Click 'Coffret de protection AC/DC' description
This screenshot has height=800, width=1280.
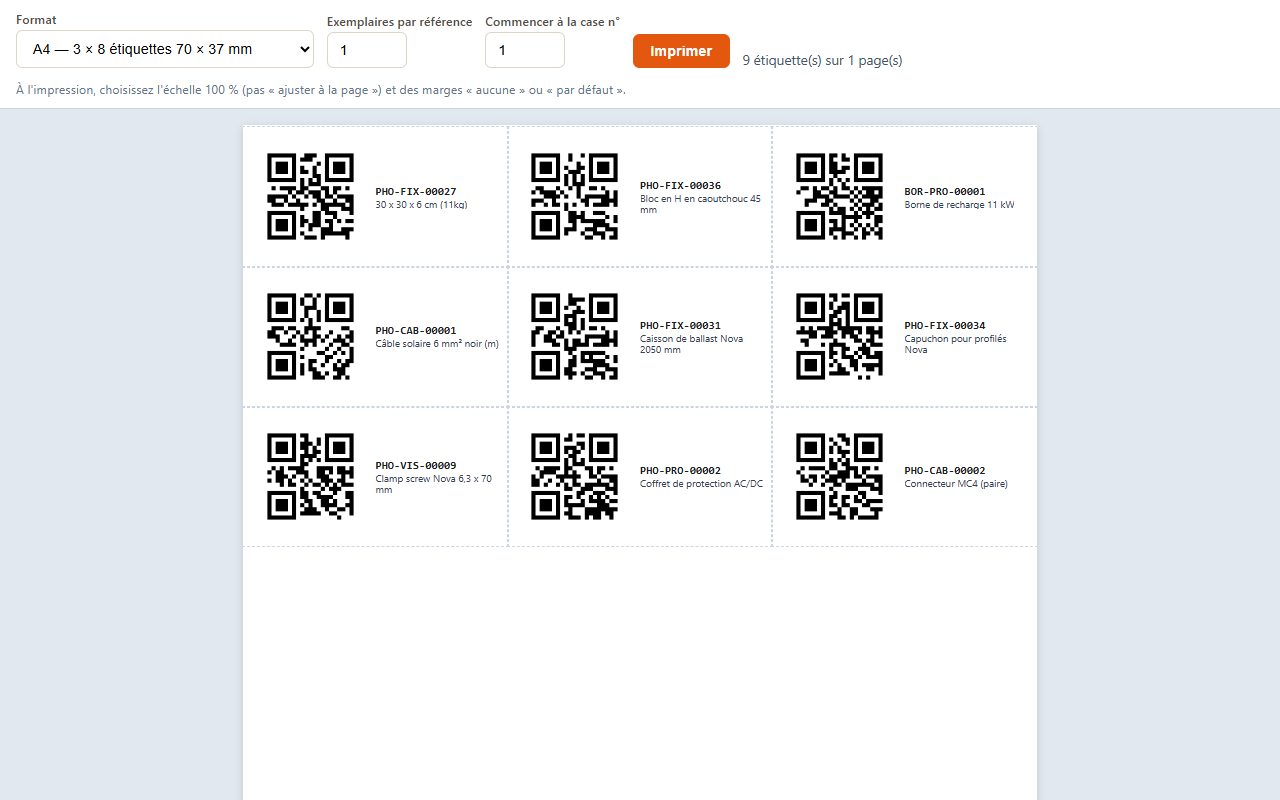coord(701,484)
